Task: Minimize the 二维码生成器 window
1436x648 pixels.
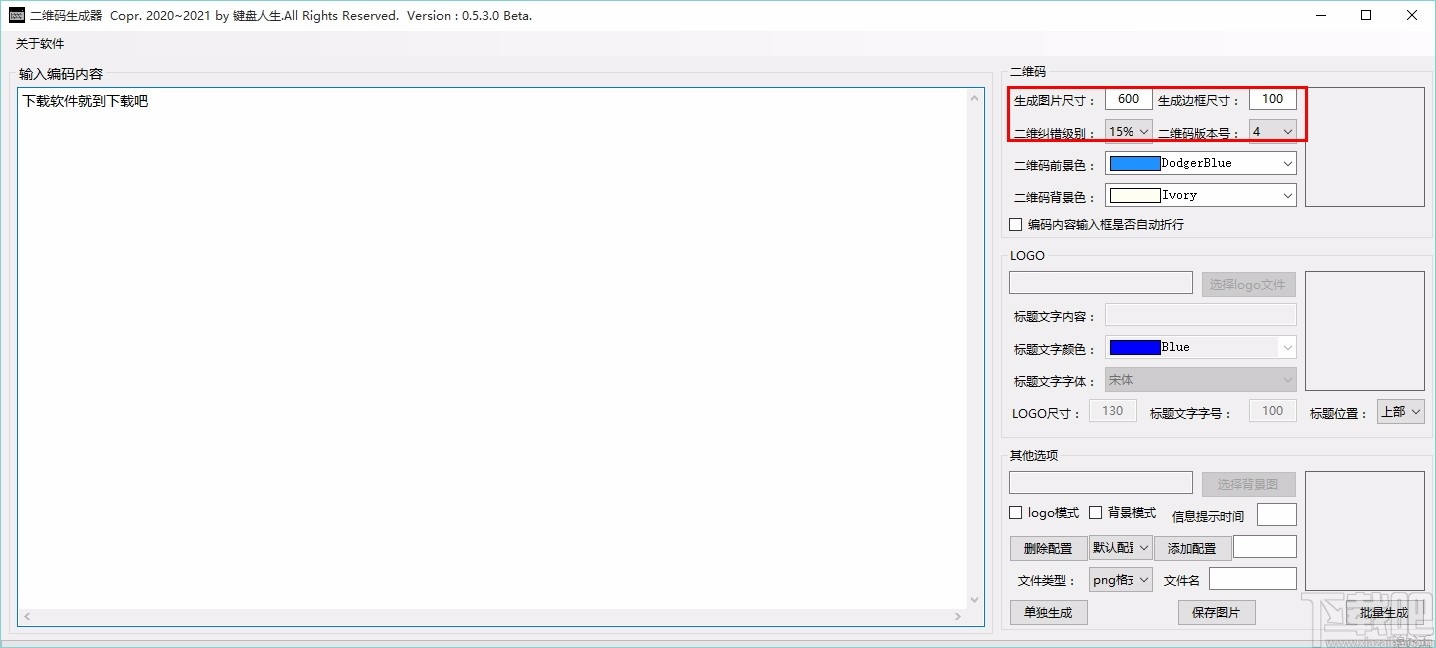Action: click(1320, 15)
